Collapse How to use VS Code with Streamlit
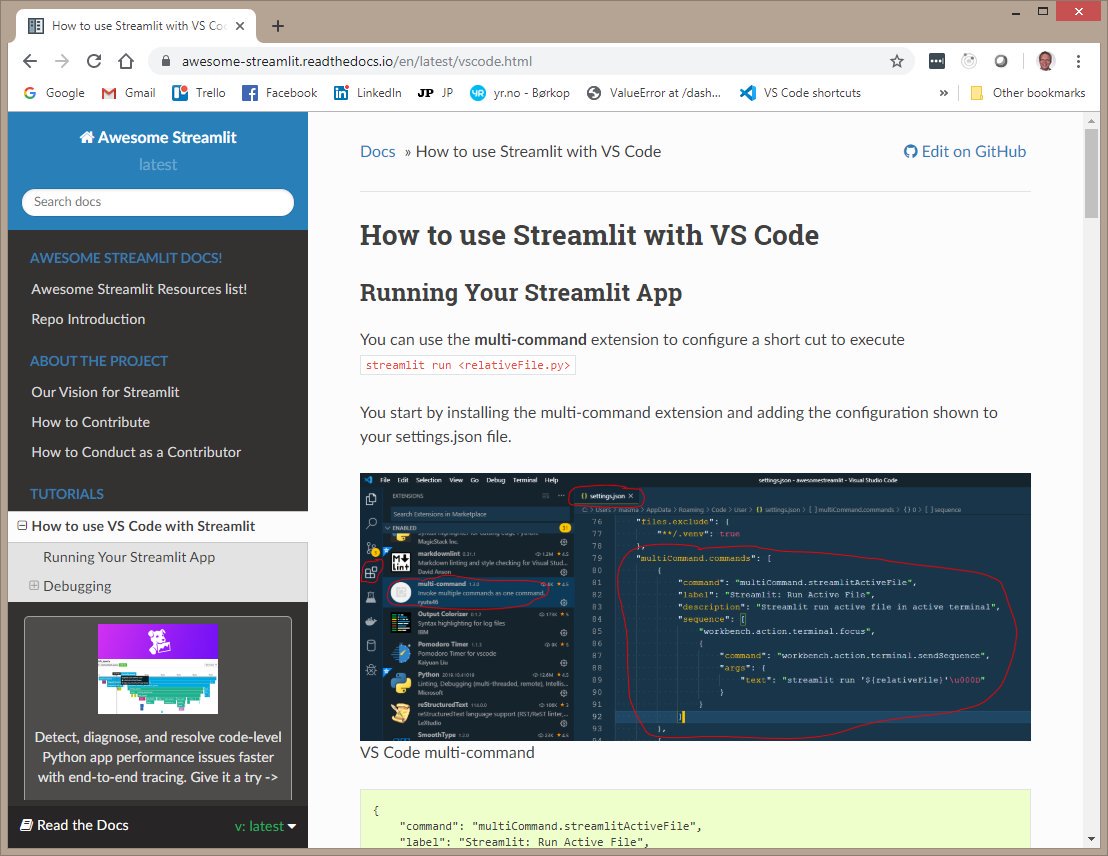 point(22,526)
